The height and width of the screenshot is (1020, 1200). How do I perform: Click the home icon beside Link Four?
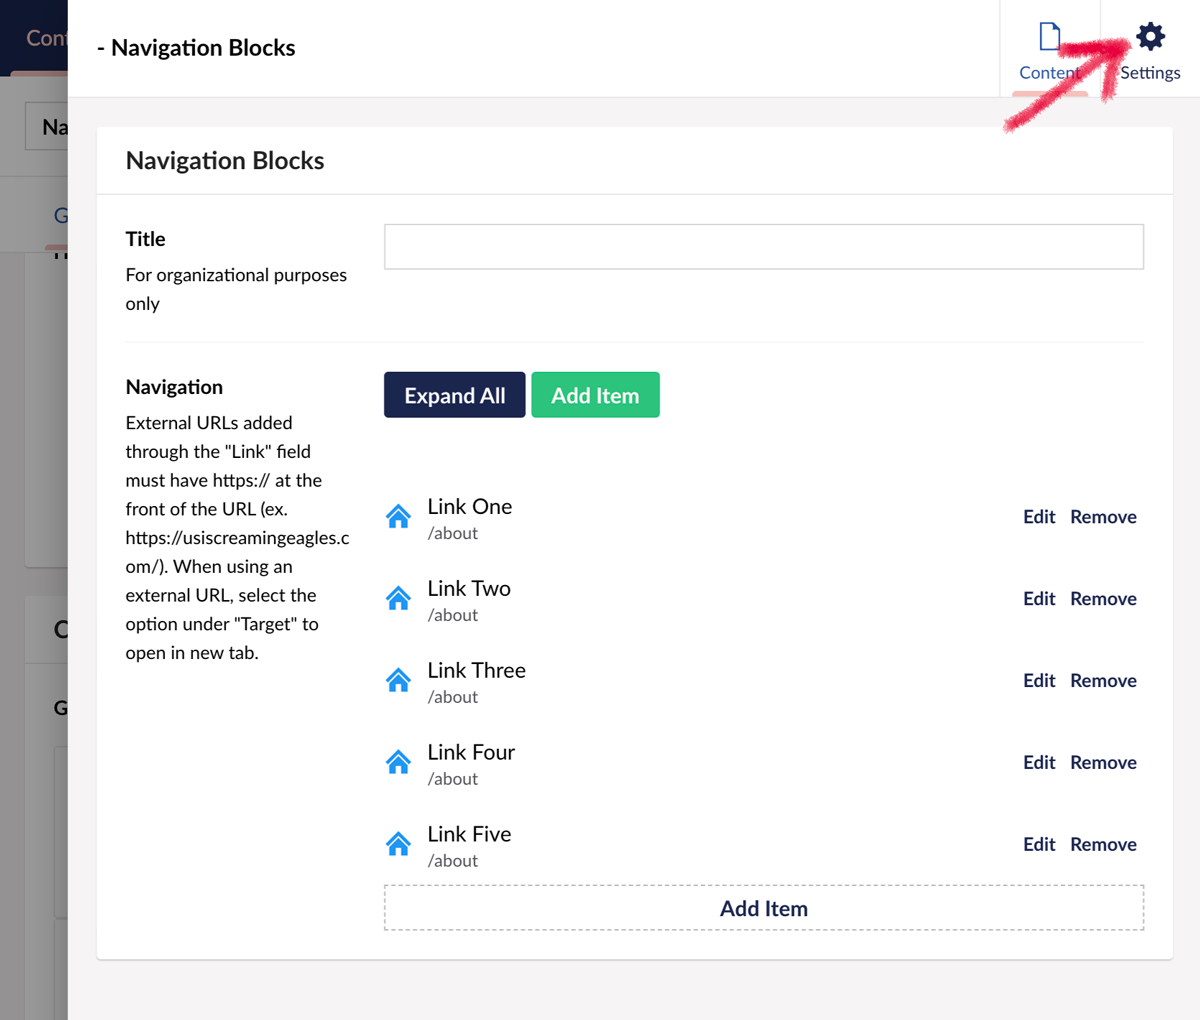(x=398, y=763)
